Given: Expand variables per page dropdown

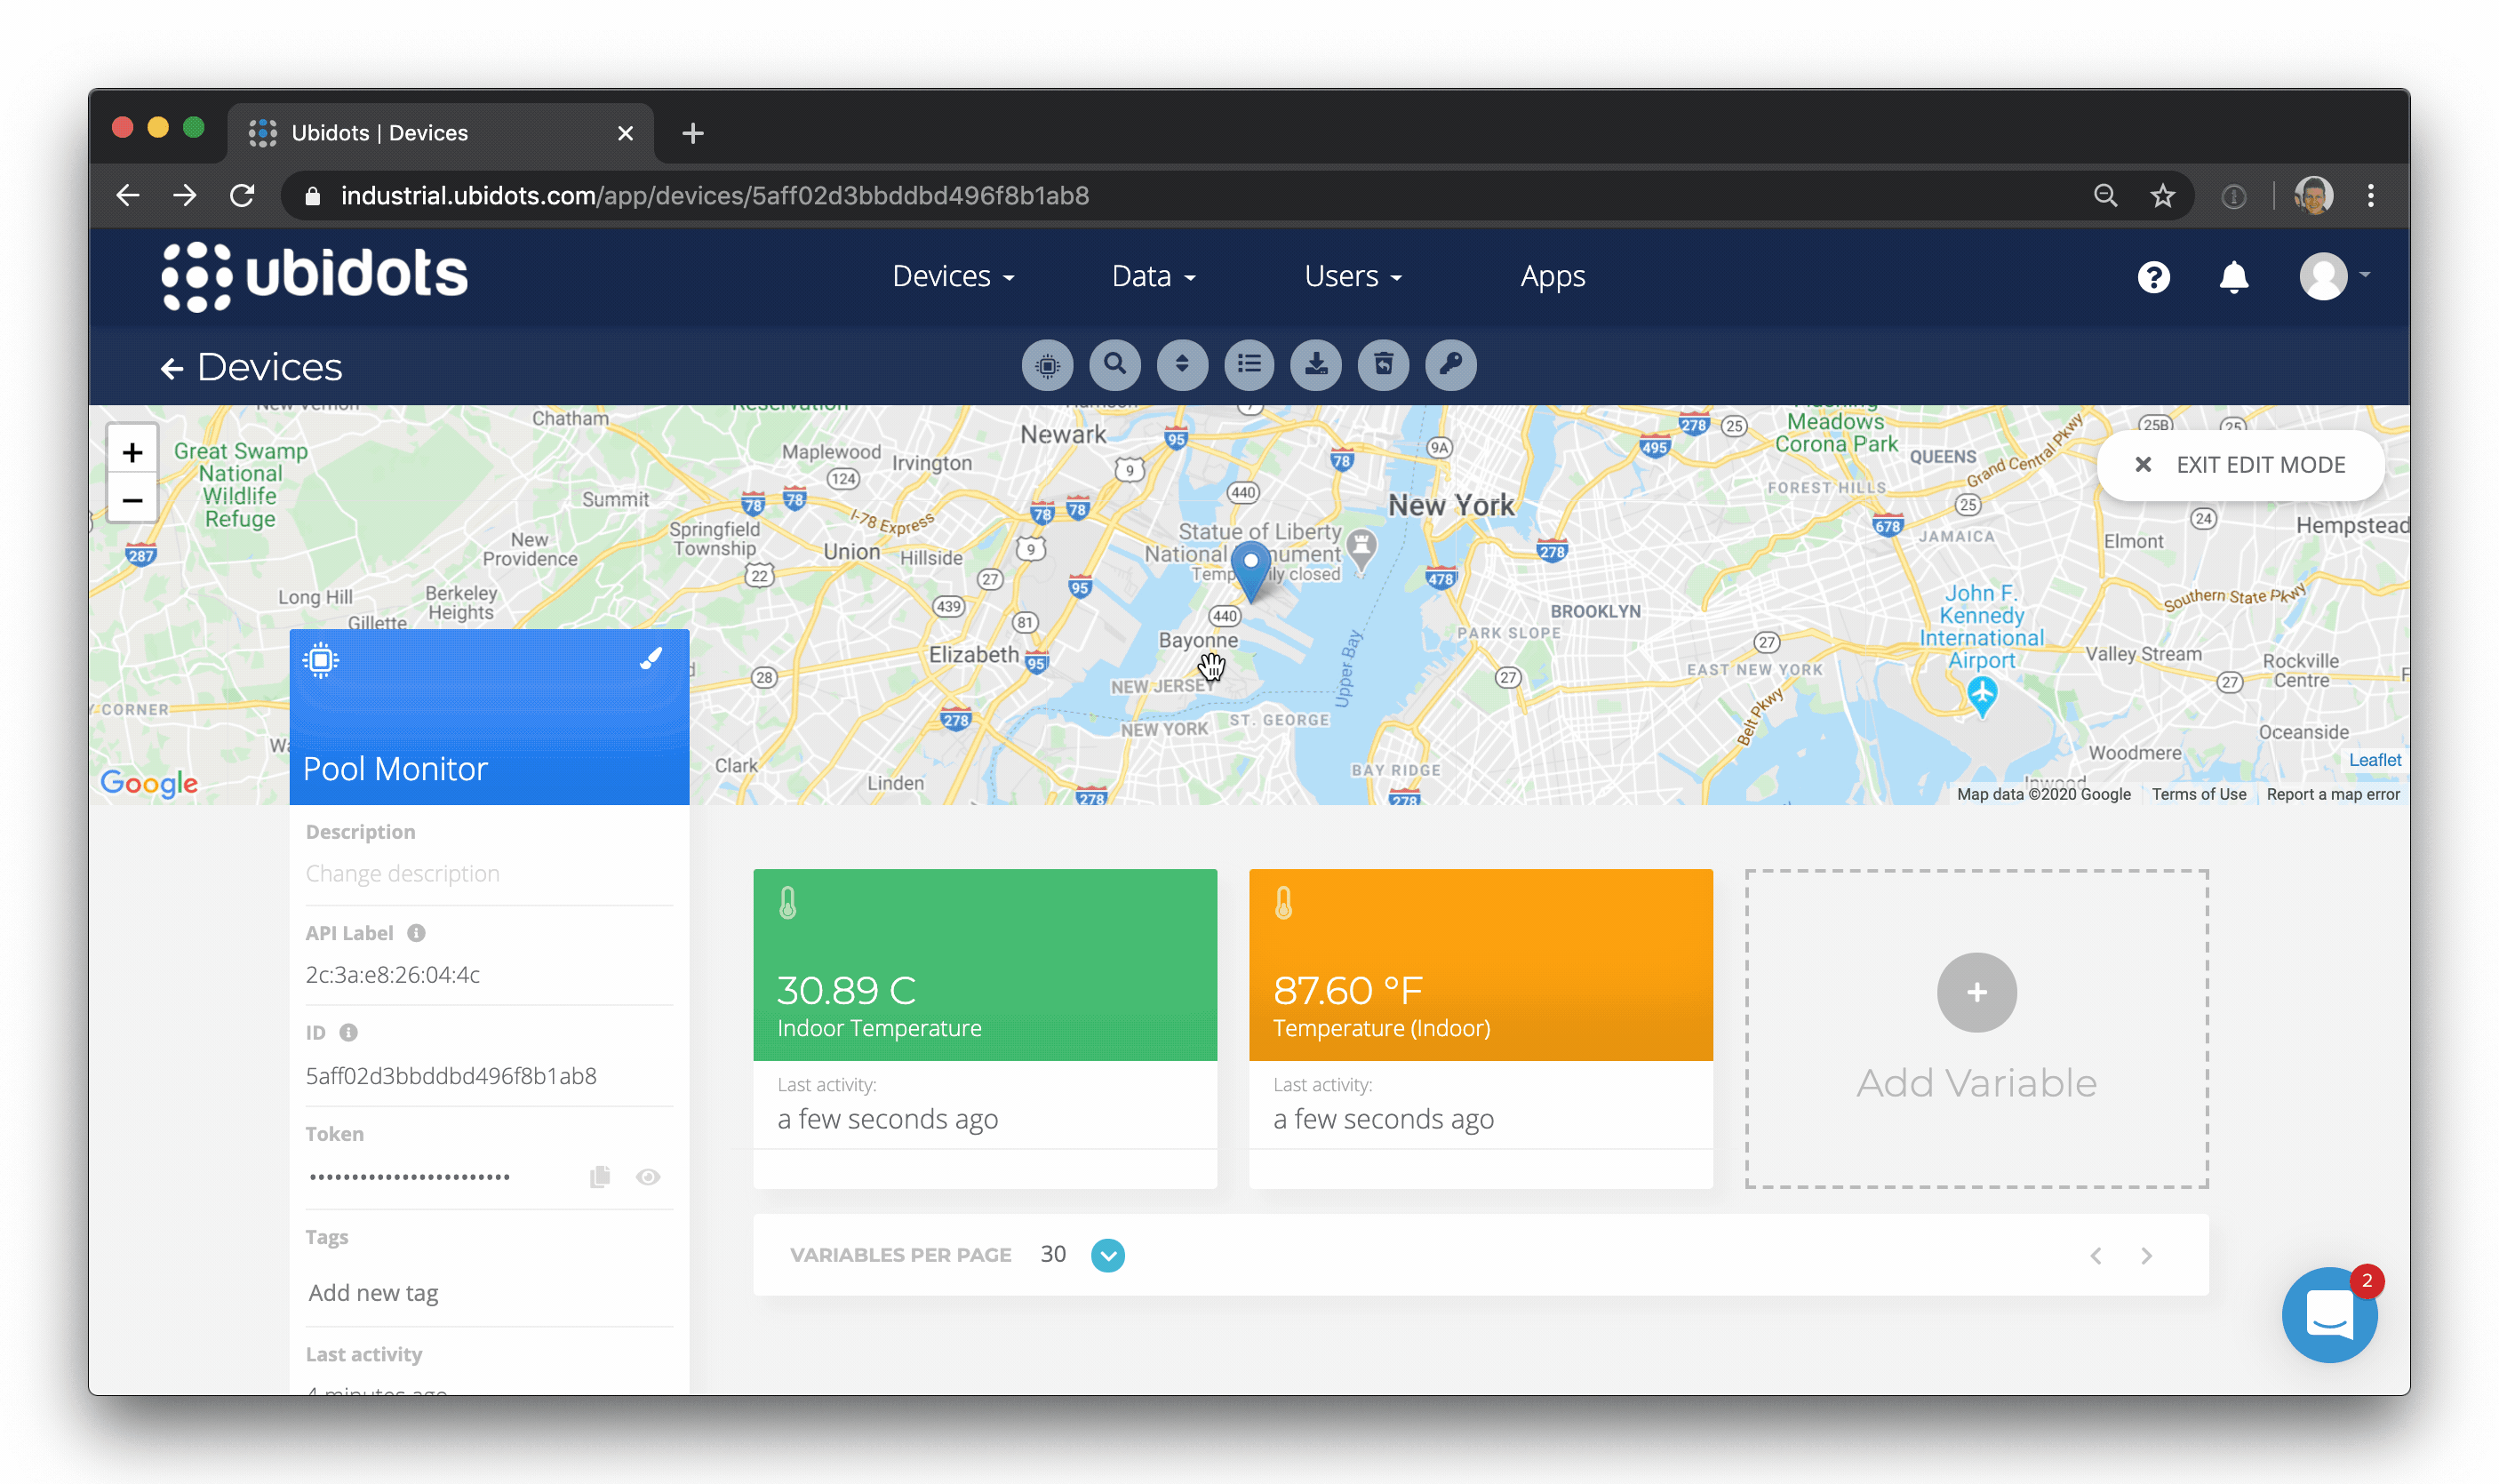Looking at the screenshot, I should tap(1107, 1255).
